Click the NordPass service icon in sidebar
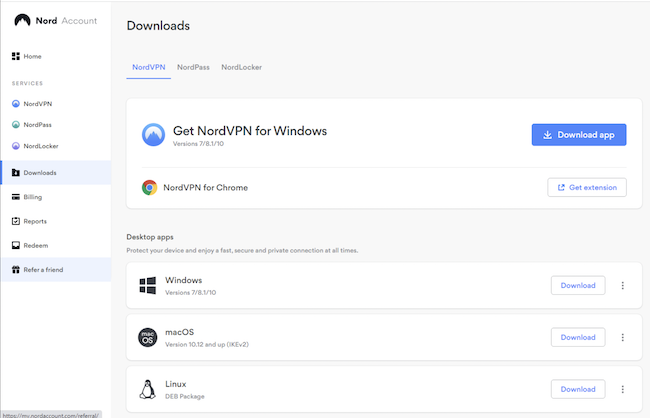 [x=16, y=124]
